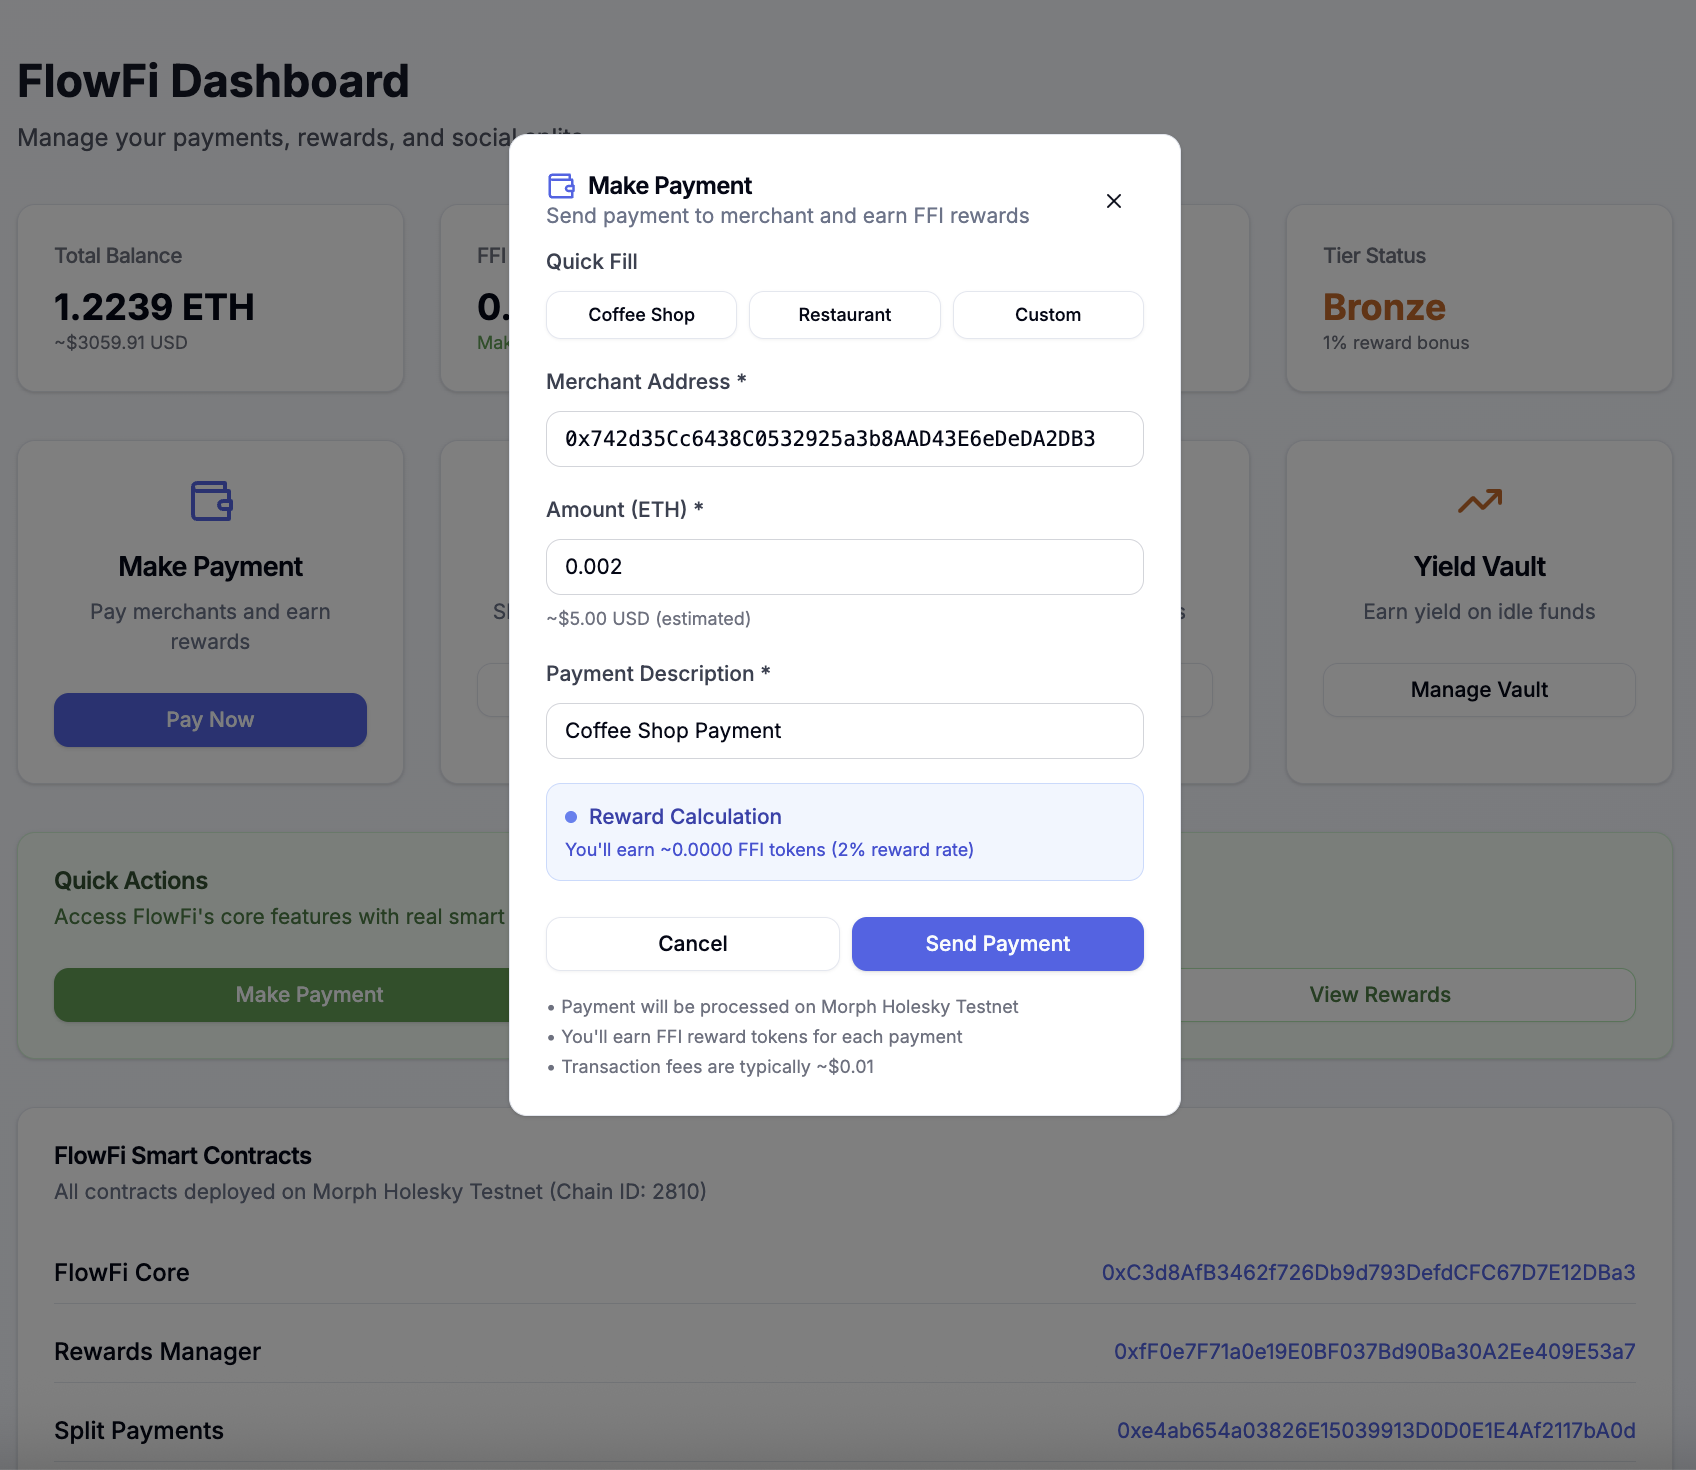Select the Restaurant quick fill option
The width and height of the screenshot is (1696, 1470).
tap(844, 315)
